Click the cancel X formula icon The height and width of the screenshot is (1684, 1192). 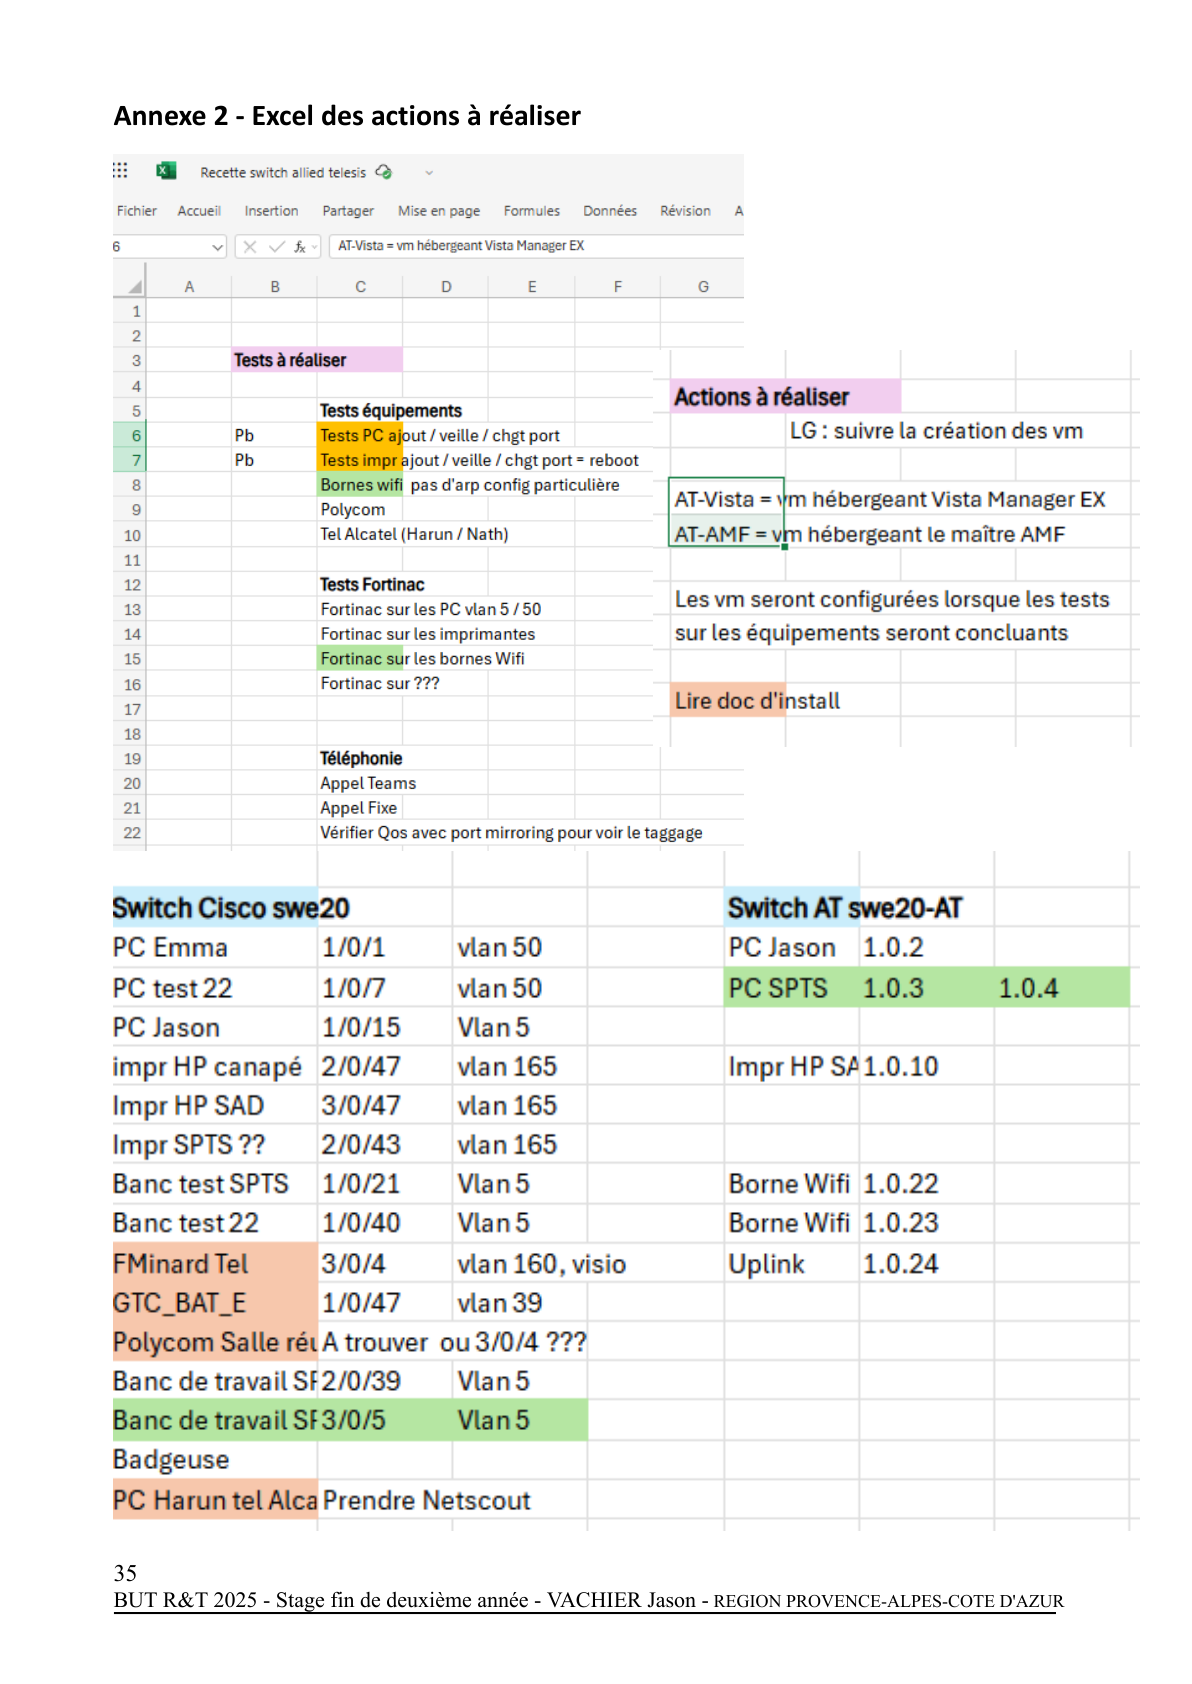click(x=250, y=246)
